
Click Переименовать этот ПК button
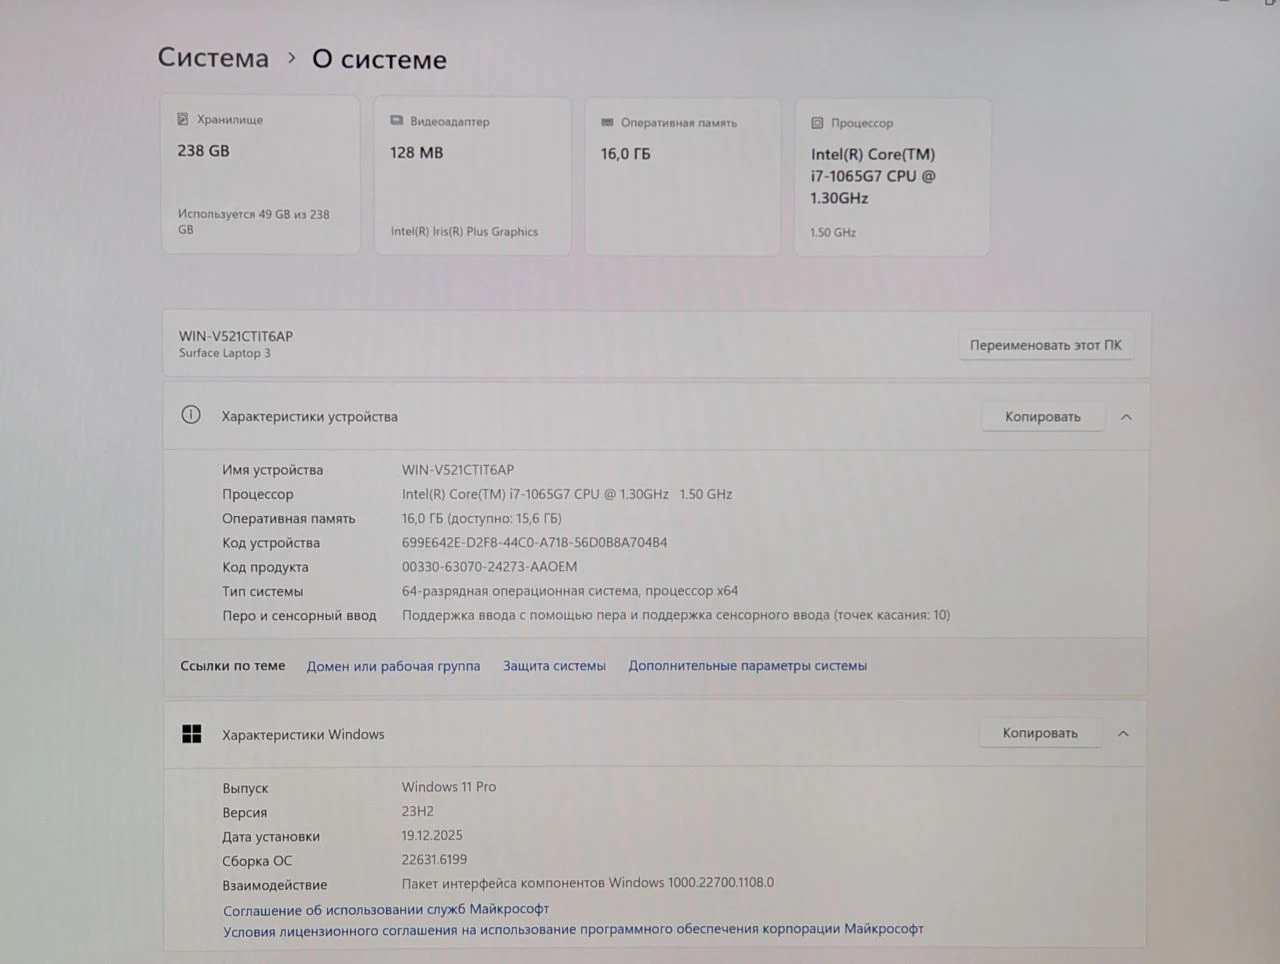tap(1045, 345)
